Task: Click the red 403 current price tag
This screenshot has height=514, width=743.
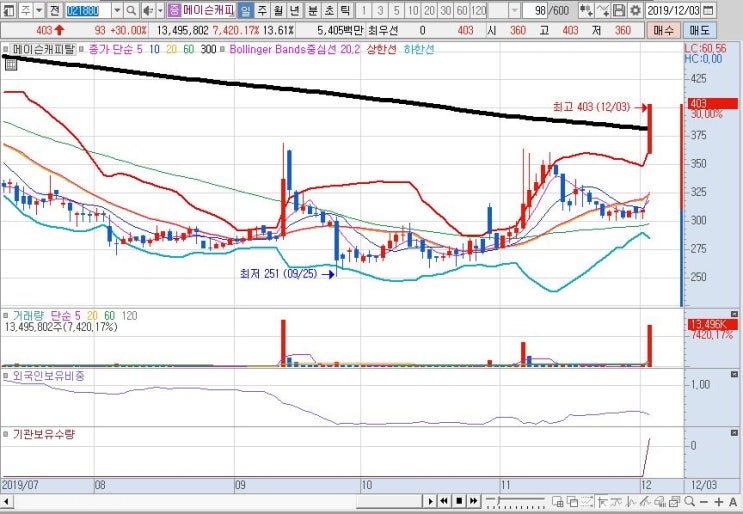Action: click(712, 103)
